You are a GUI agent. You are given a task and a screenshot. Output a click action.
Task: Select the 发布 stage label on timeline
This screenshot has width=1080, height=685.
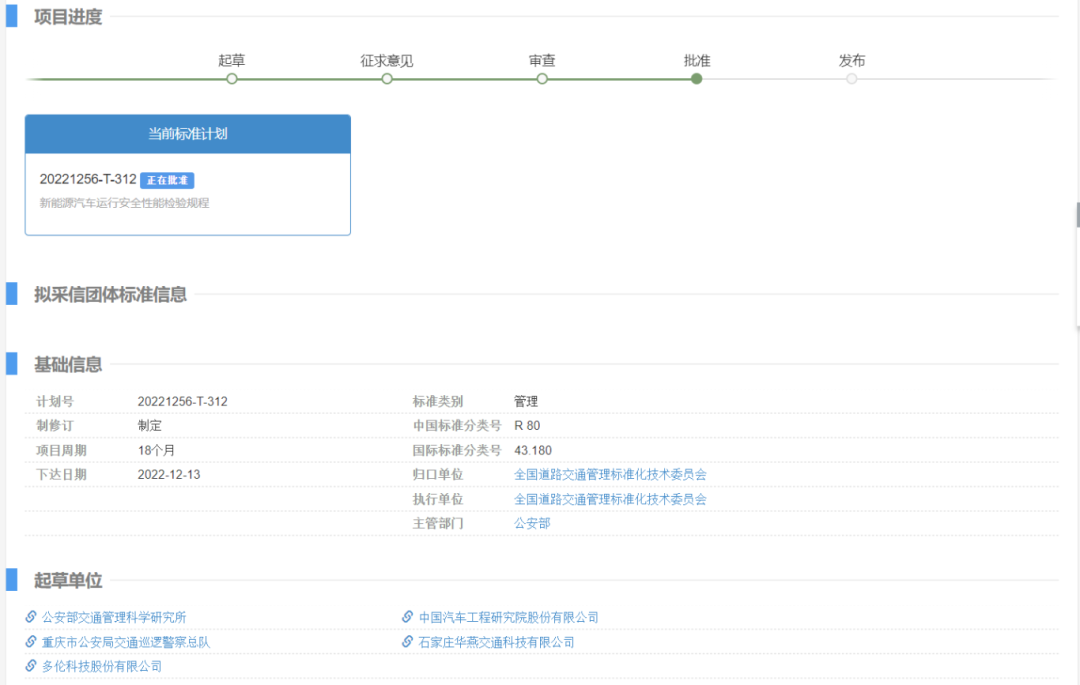pos(851,60)
